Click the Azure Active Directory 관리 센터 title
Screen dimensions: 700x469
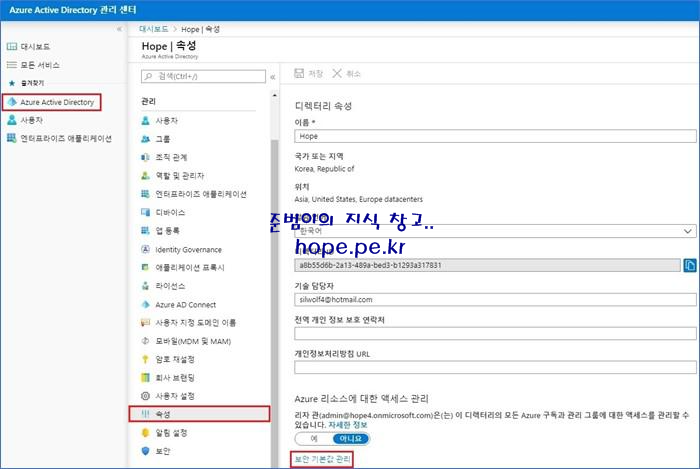tap(73, 10)
